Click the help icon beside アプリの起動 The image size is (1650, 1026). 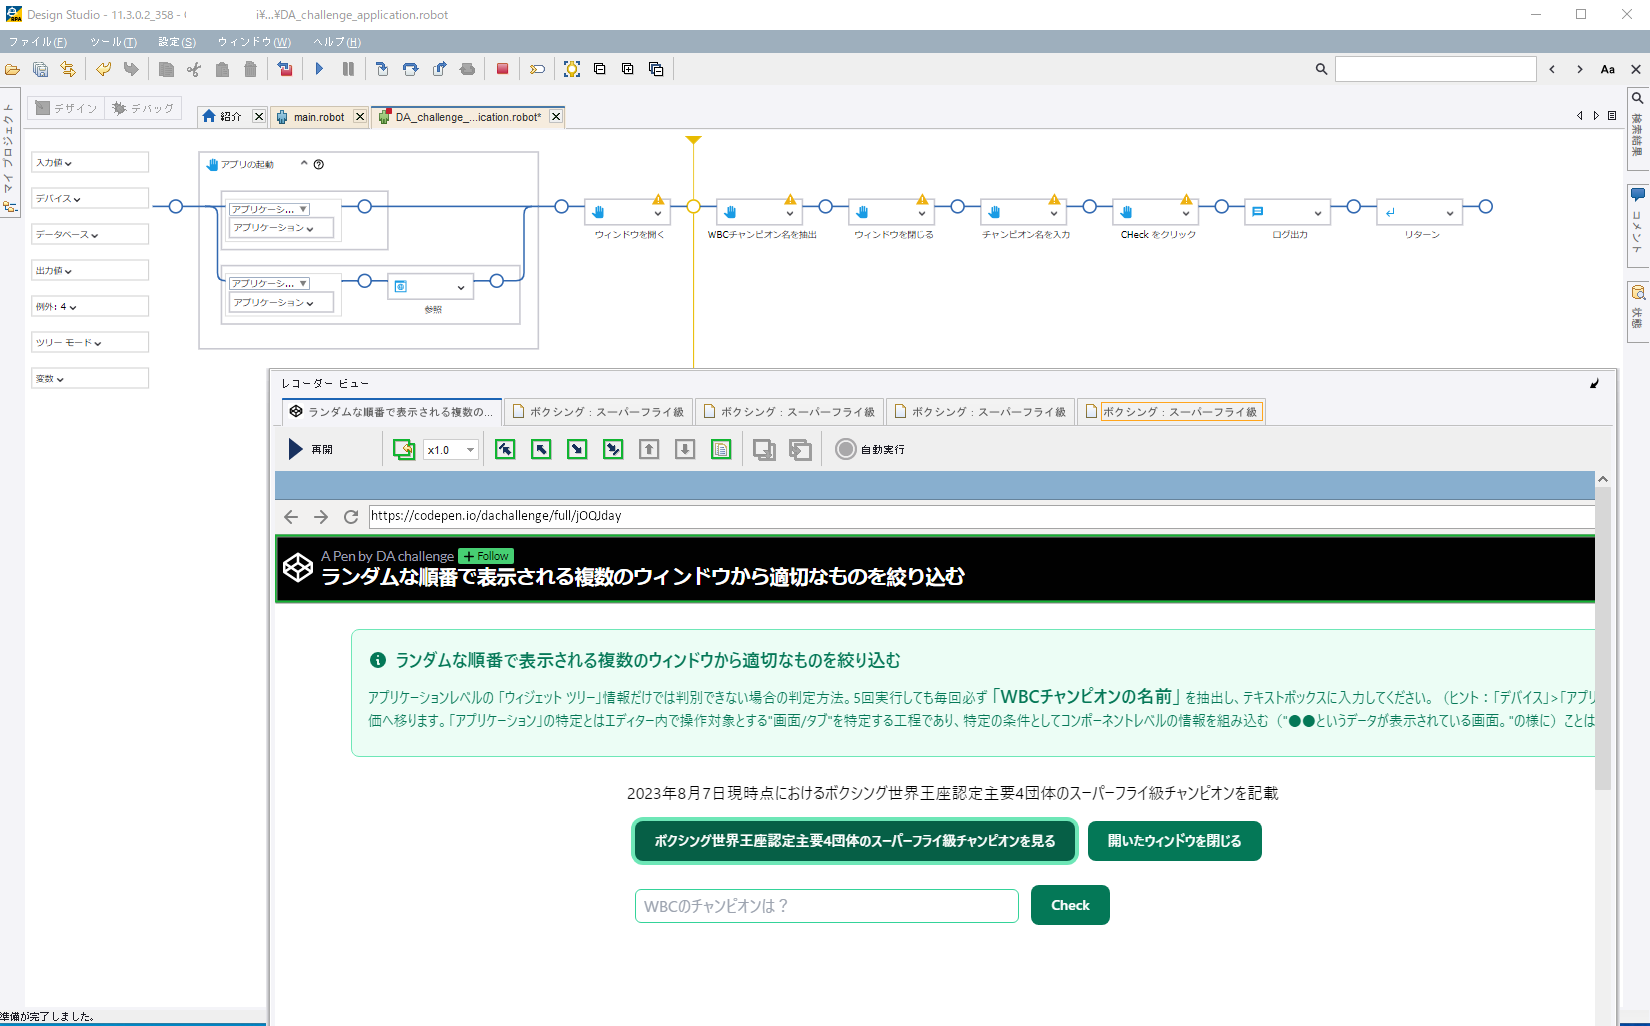click(x=319, y=164)
